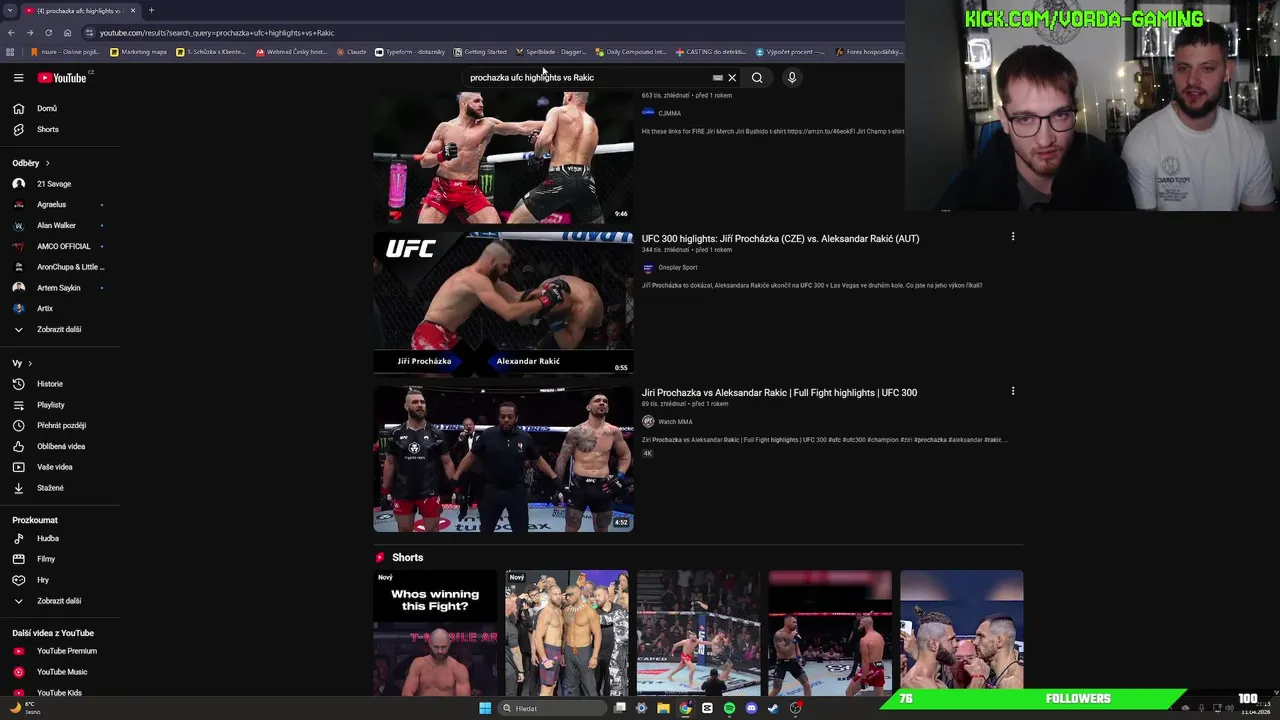
Task: Go back with browser back arrow
Action: coord(11,32)
